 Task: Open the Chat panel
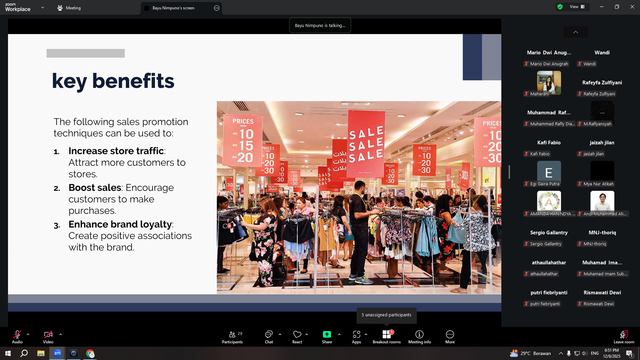(269, 337)
